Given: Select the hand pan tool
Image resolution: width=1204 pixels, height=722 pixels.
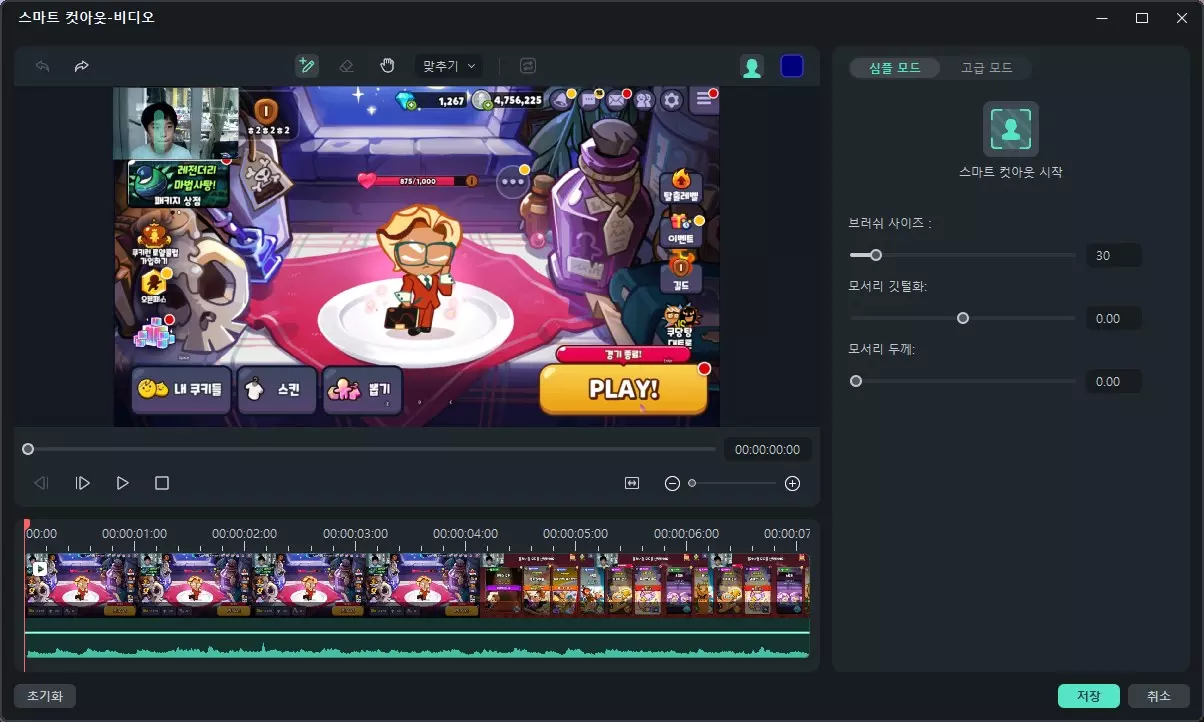Looking at the screenshot, I should tap(388, 66).
